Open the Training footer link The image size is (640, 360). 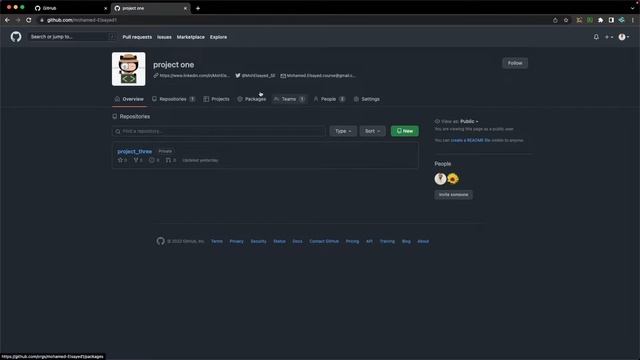[x=387, y=242]
